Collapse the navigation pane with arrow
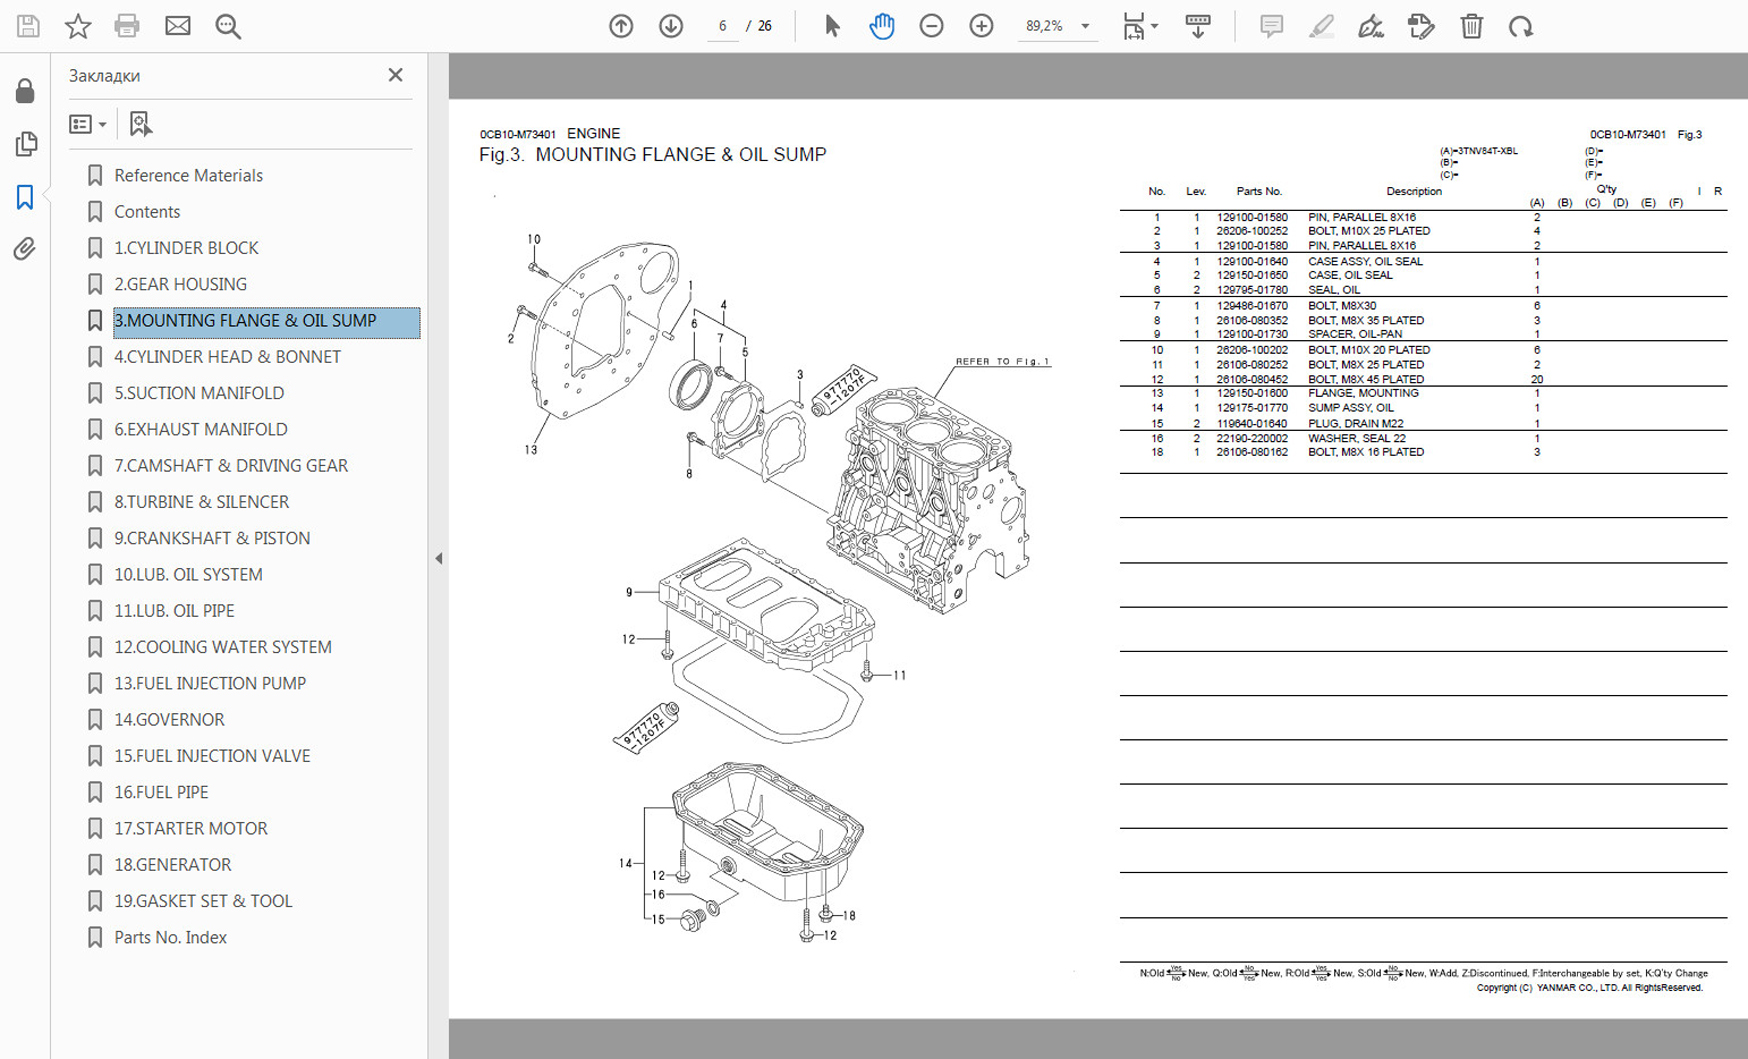The height and width of the screenshot is (1059, 1748). click(438, 558)
